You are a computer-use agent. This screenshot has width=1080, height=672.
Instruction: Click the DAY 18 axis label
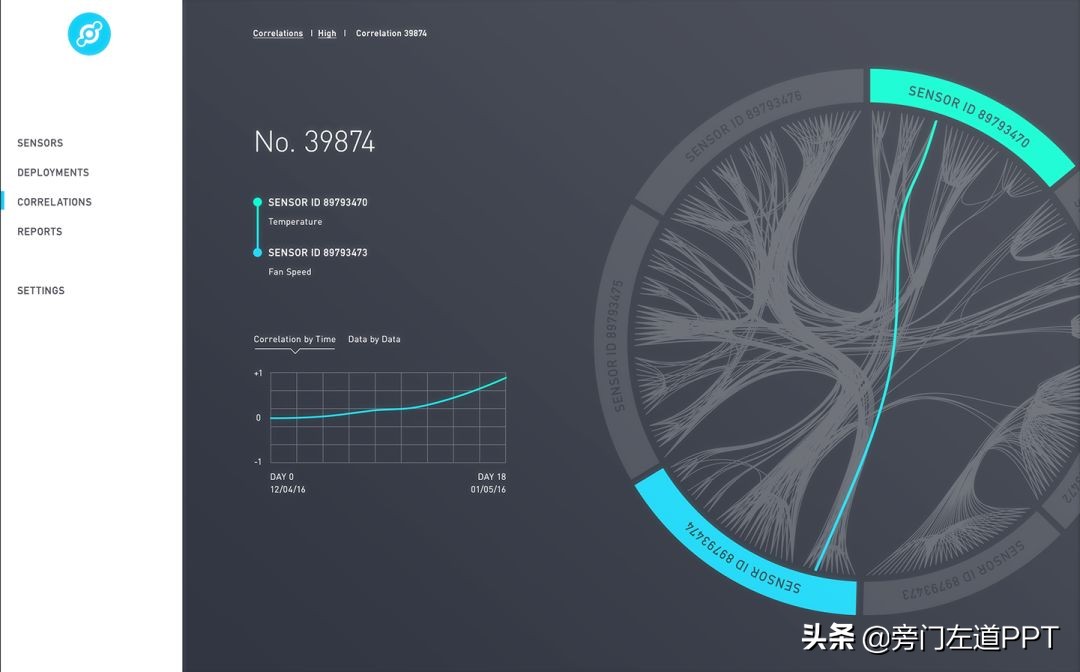(x=492, y=476)
